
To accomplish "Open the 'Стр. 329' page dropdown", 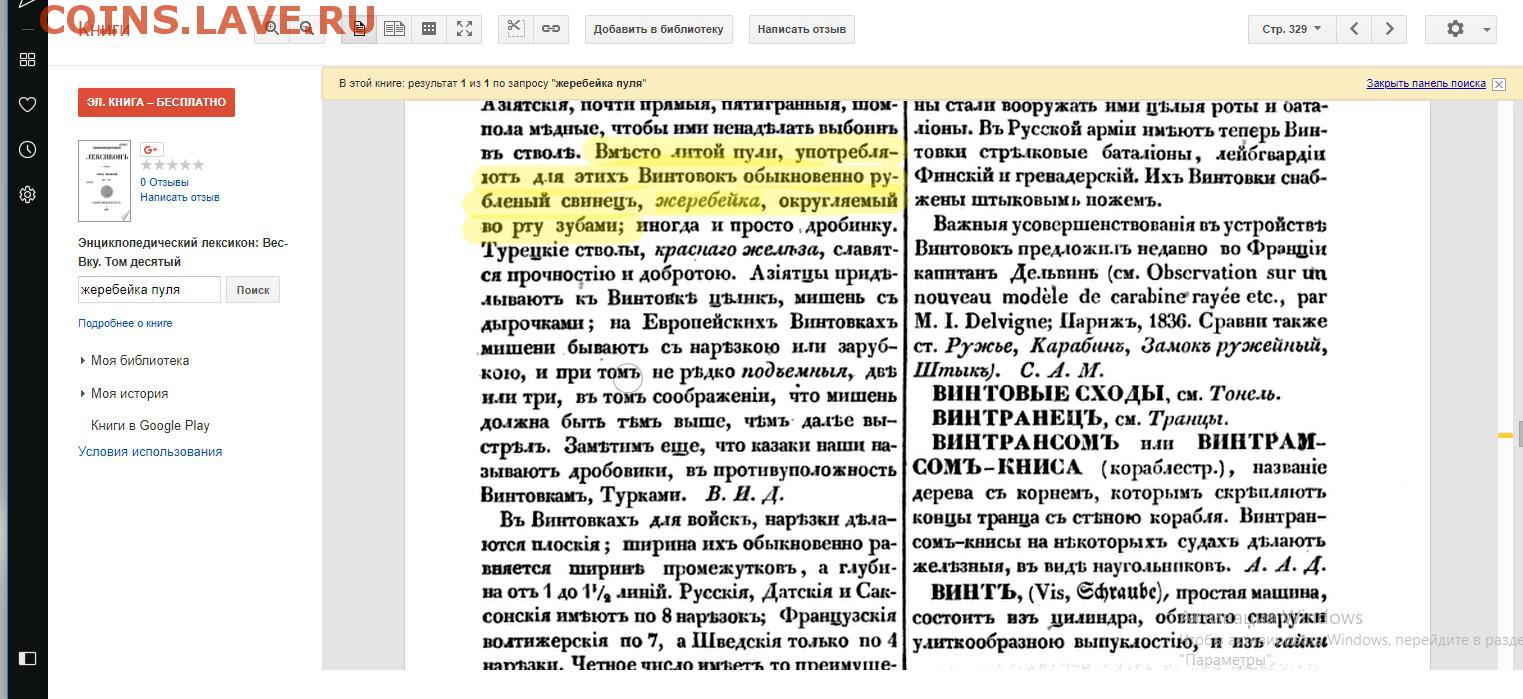I will (x=1291, y=29).
